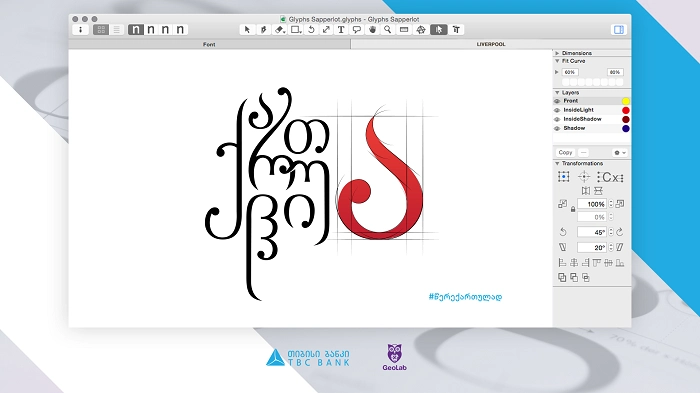Hide the Front layer eye icon
The image size is (700, 393).
(x=557, y=101)
